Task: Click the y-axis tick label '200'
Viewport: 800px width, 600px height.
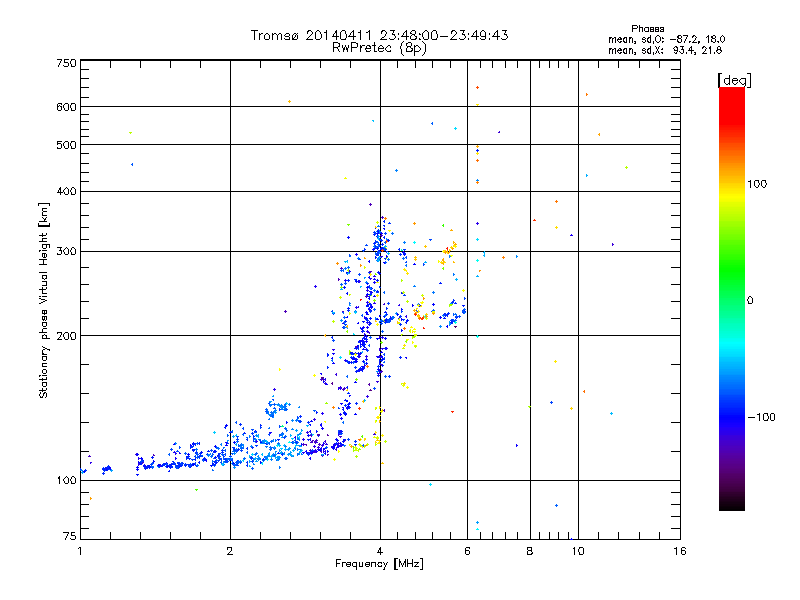Action: tap(67, 336)
